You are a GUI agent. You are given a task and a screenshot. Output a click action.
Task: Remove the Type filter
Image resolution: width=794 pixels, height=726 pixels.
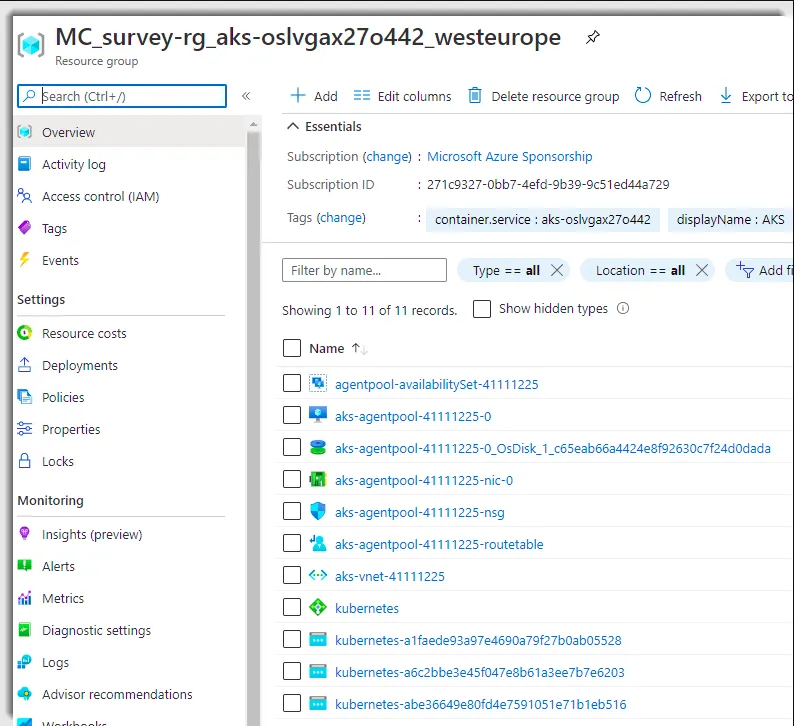[557, 270]
